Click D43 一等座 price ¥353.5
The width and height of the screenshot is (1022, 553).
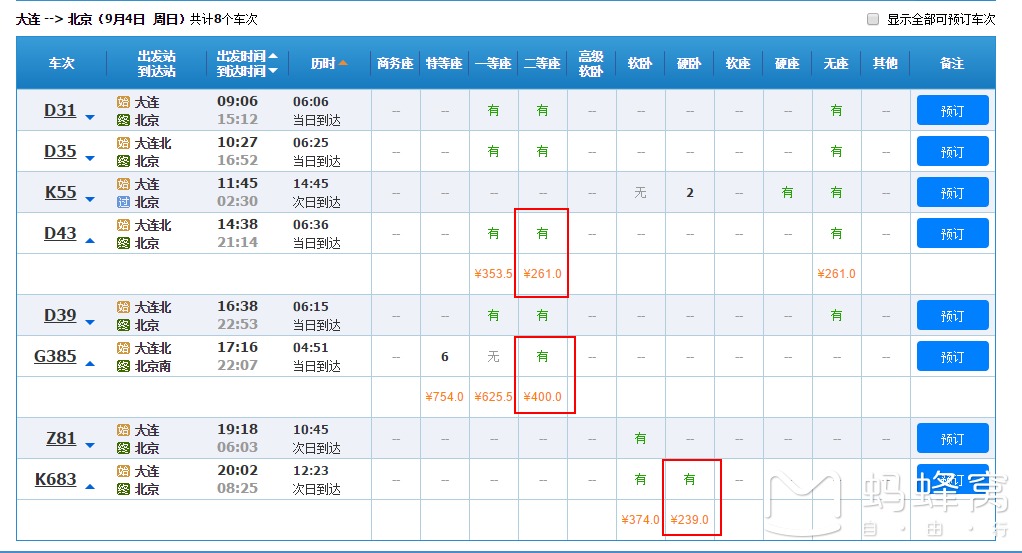493,274
